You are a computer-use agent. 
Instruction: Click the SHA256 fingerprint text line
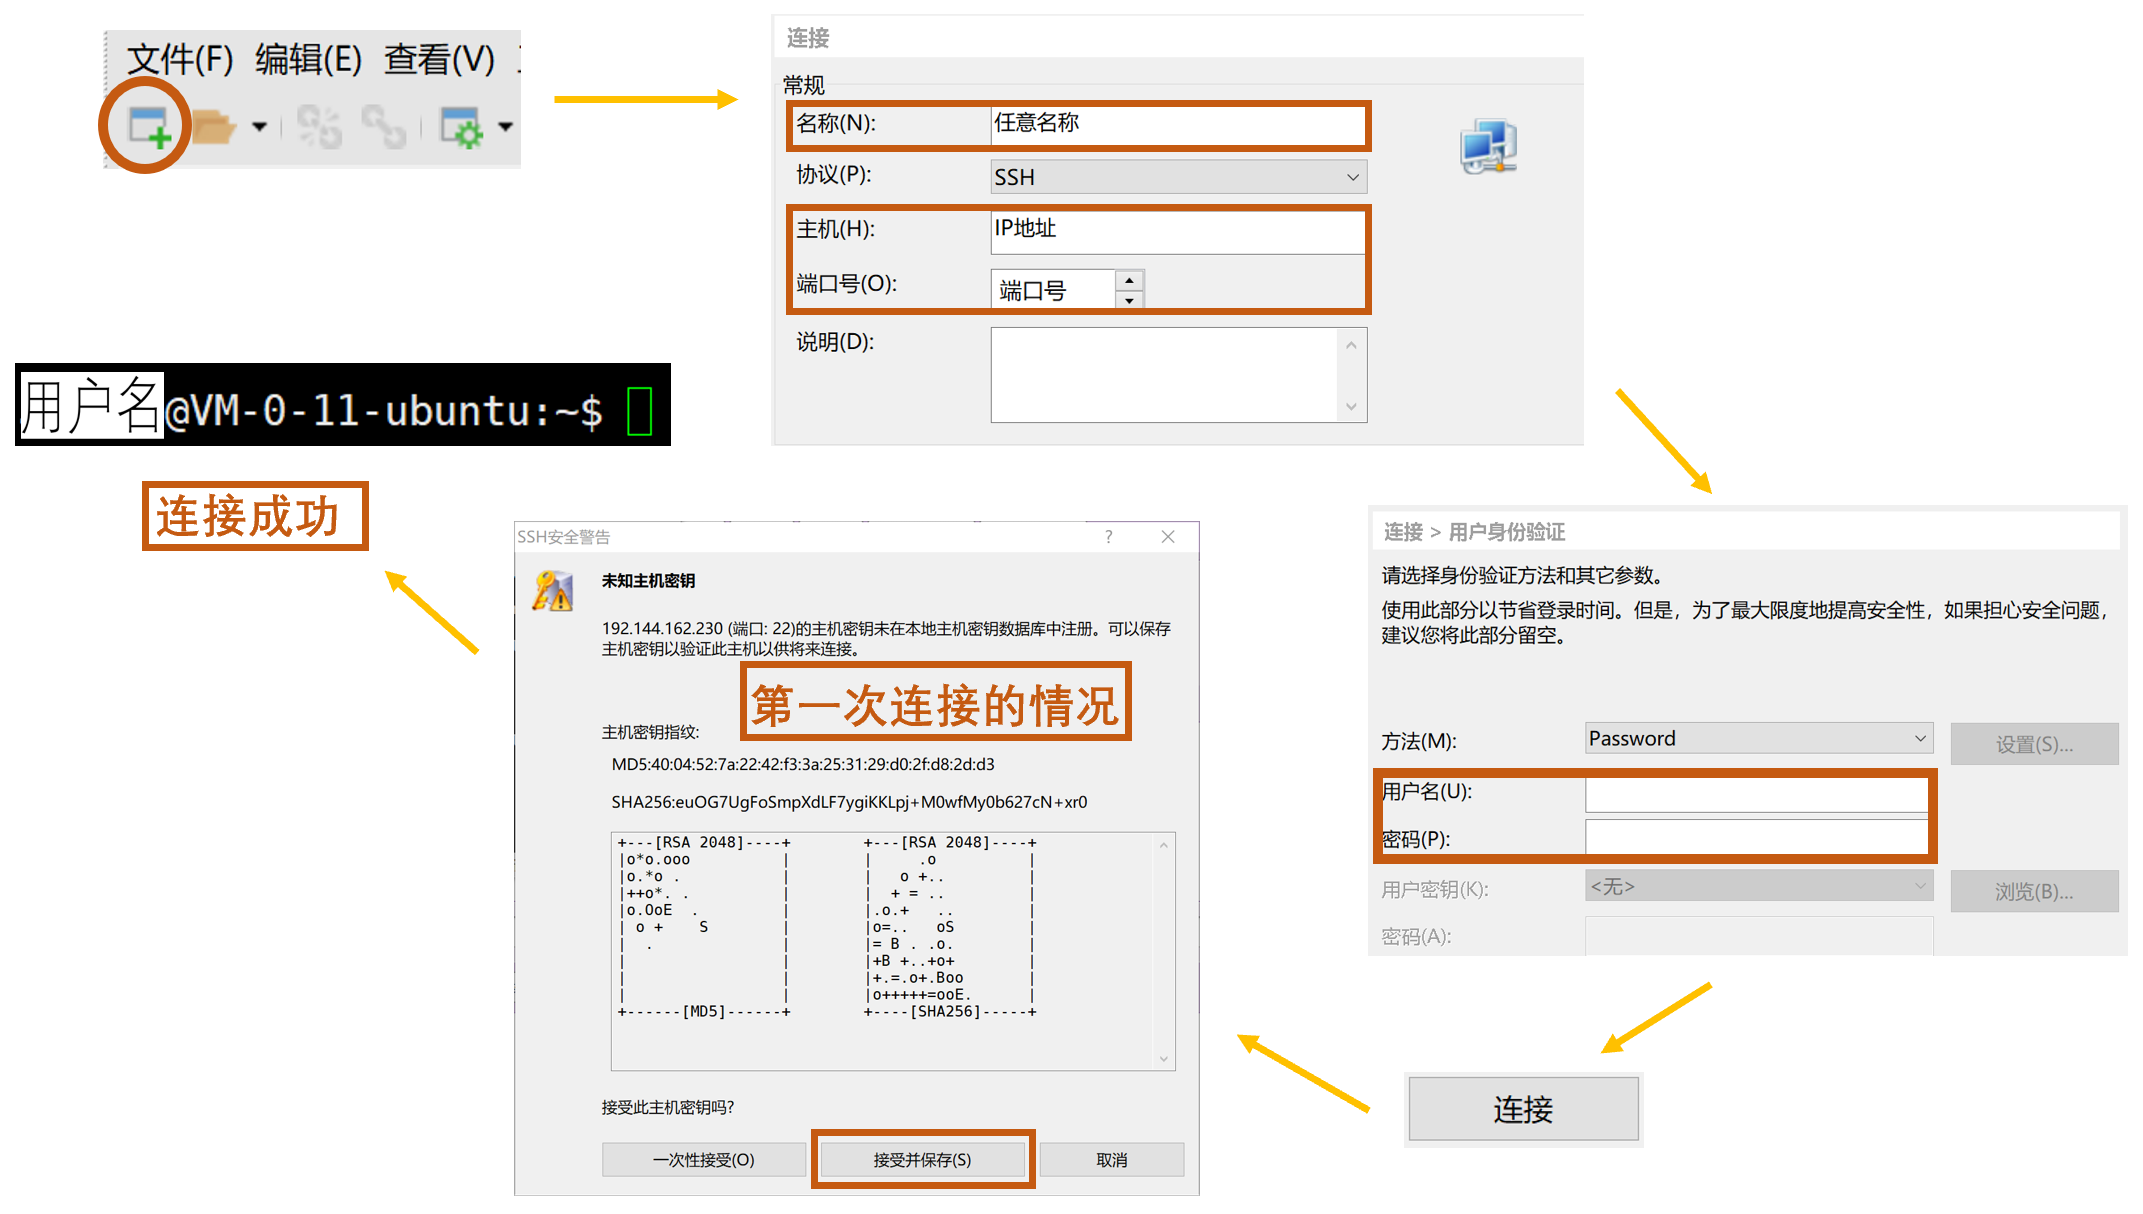849,802
